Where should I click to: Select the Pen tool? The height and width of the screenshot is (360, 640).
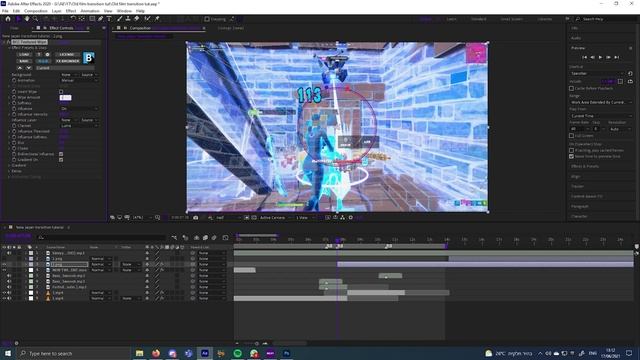100,19
